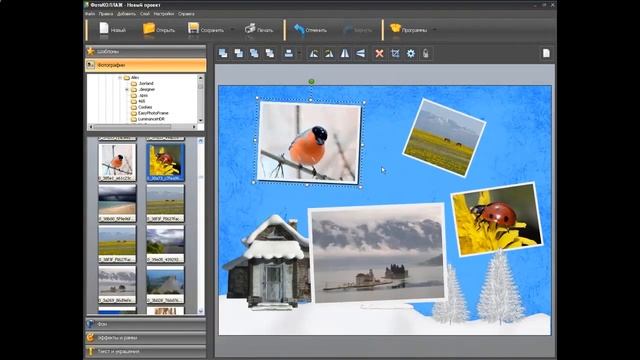Screen dimensions: 640x360
Task: Select the Cookies folder
Action: pyautogui.click(x=145, y=107)
